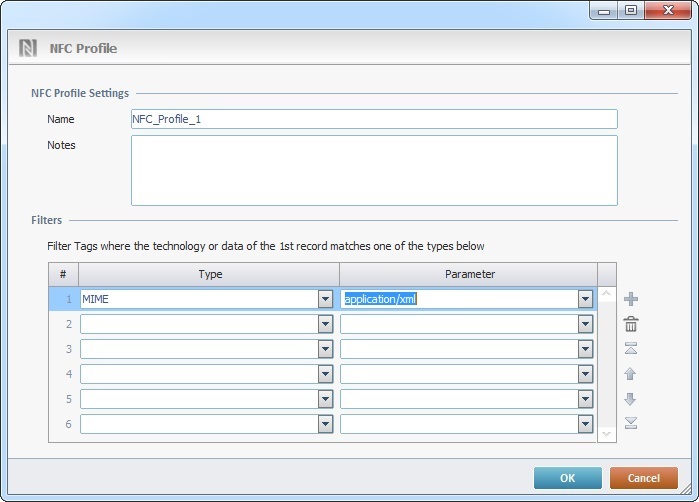Click the add filter plus icon
Viewport: 699px width, 502px height.
pos(630,299)
